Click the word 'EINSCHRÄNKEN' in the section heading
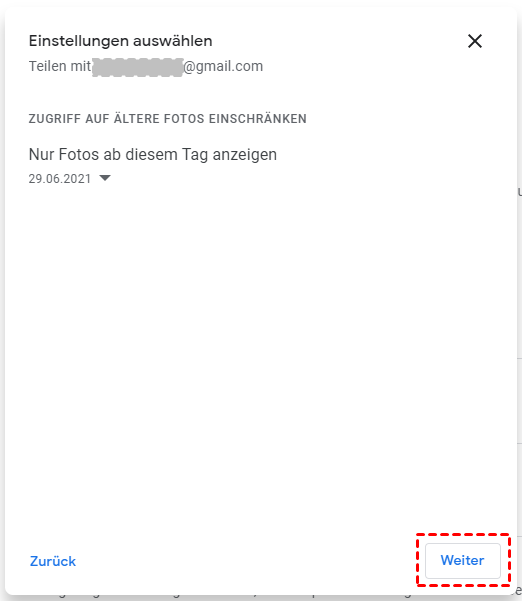522x601 pixels. coord(258,118)
